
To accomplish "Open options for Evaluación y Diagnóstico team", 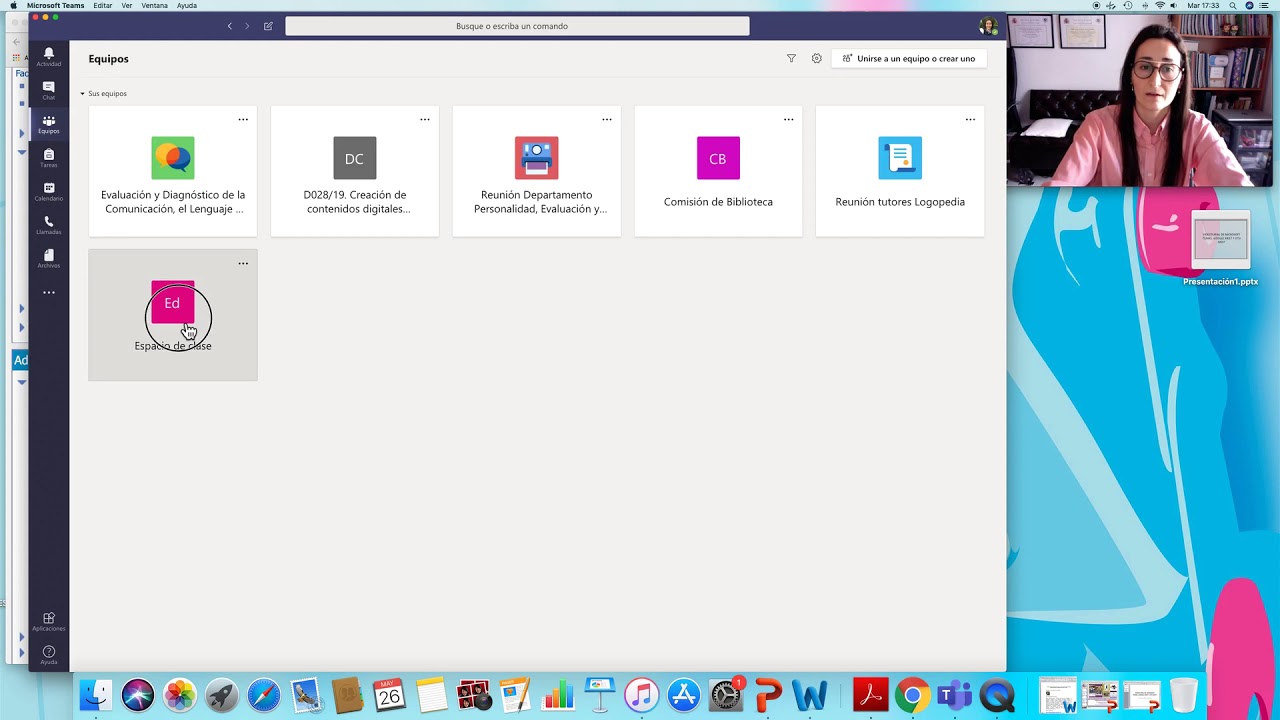I will point(243,119).
